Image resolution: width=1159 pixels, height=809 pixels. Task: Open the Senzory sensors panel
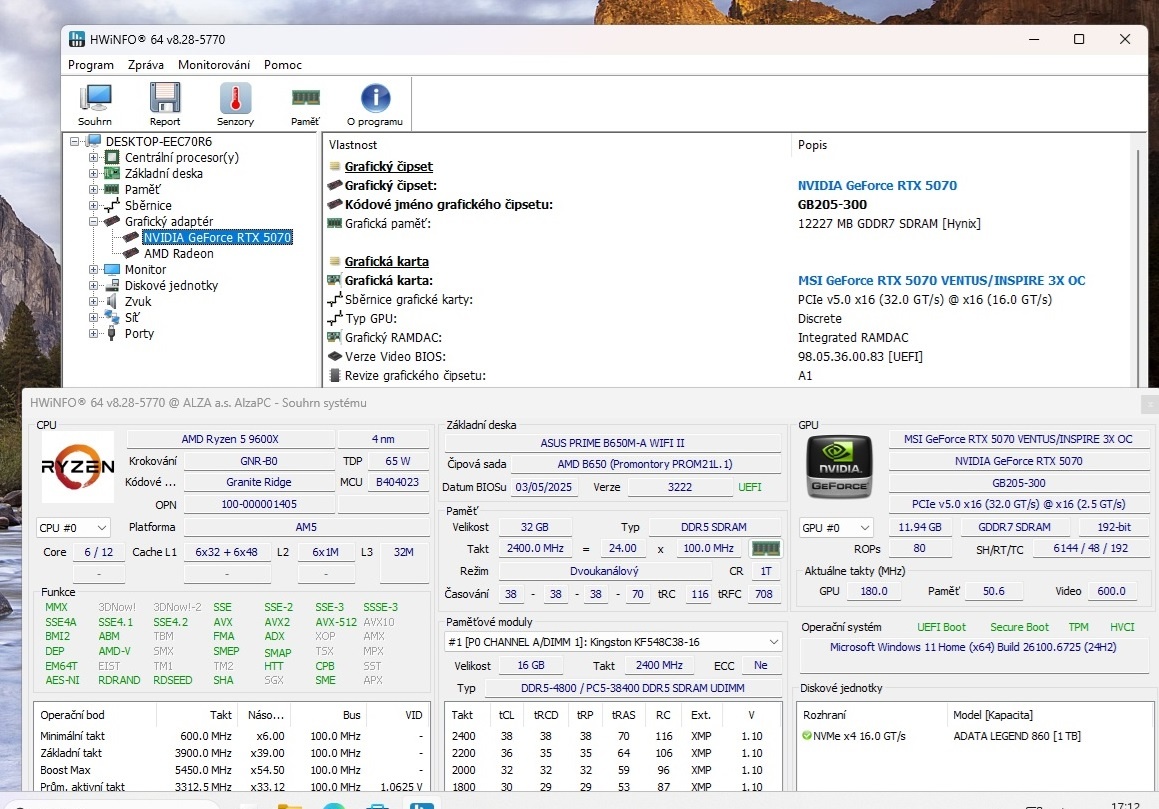click(x=235, y=101)
